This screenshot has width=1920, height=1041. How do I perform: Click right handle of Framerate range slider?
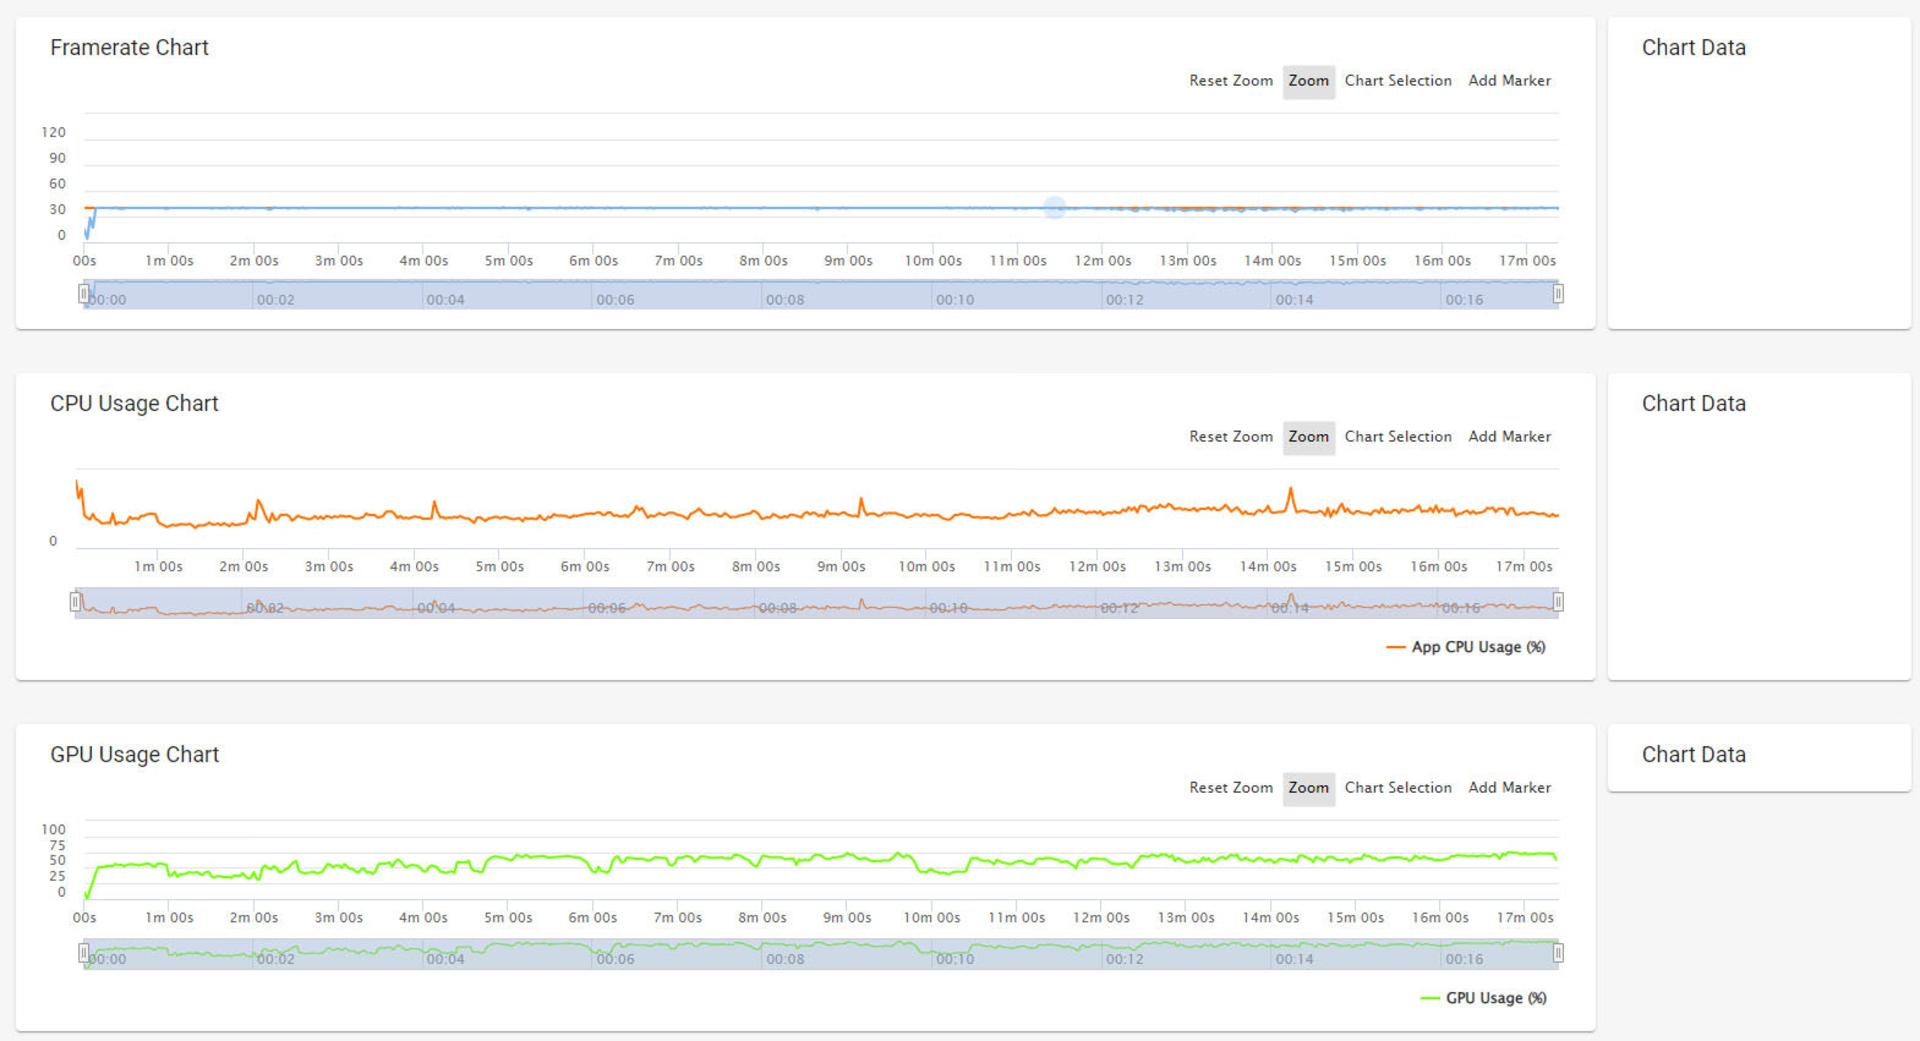[1558, 294]
